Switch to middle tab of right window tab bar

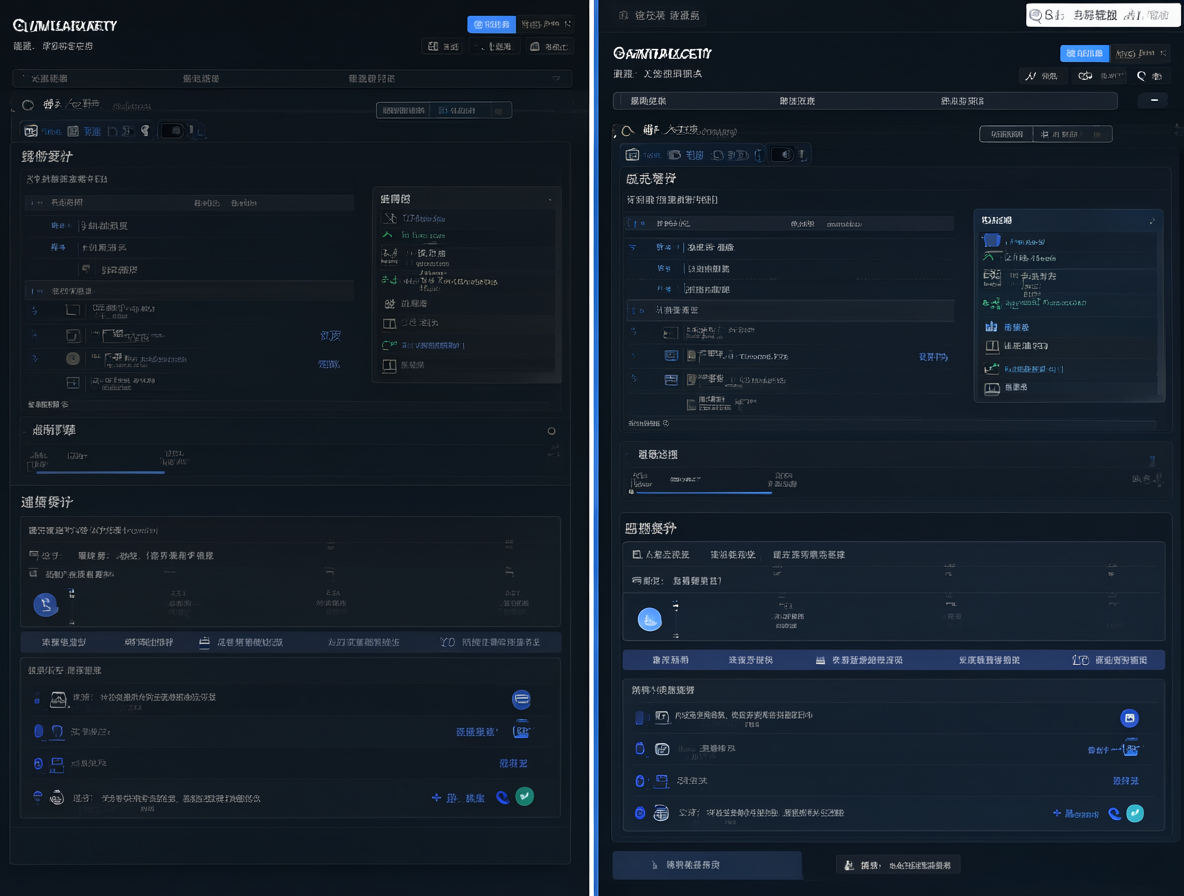pyautogui.click(x=797, y=100)
